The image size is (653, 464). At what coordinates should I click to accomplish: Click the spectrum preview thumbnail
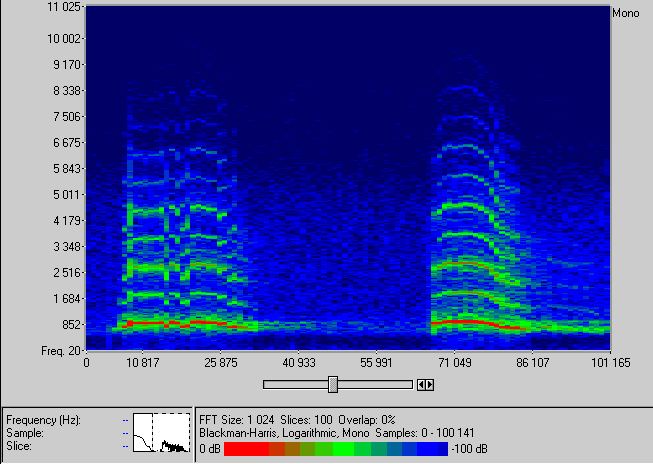(x=162, y=432)
